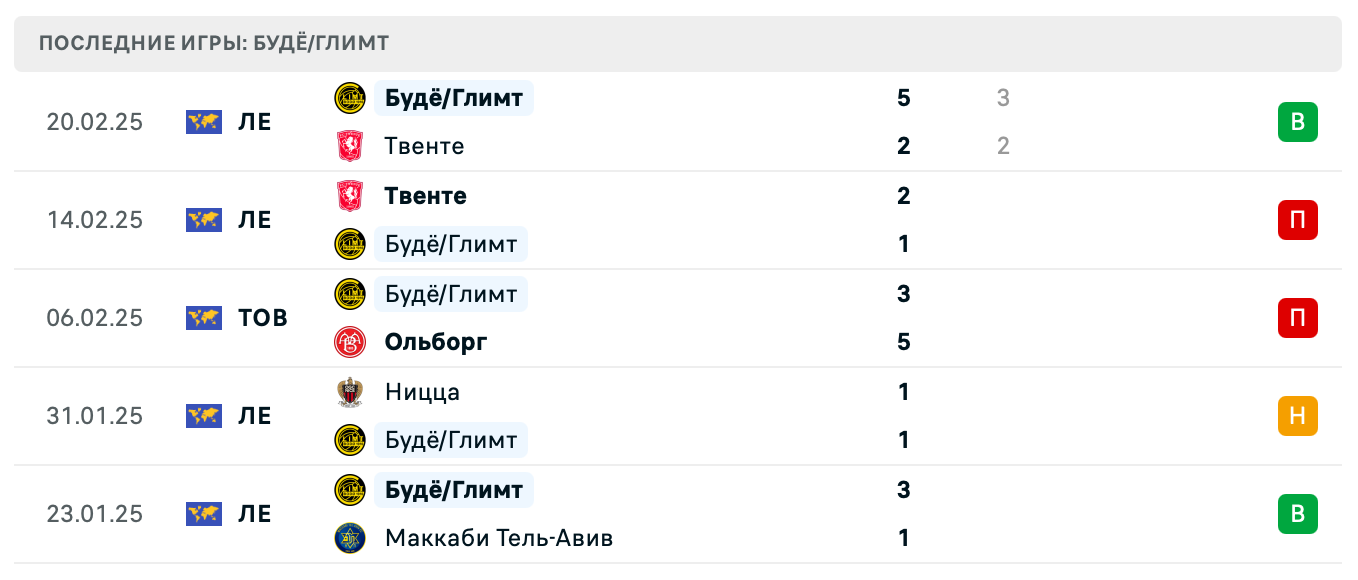Click the red П badge for 06.02.25
This screenshot has height=580, width=1358.
pos(1297,318)
